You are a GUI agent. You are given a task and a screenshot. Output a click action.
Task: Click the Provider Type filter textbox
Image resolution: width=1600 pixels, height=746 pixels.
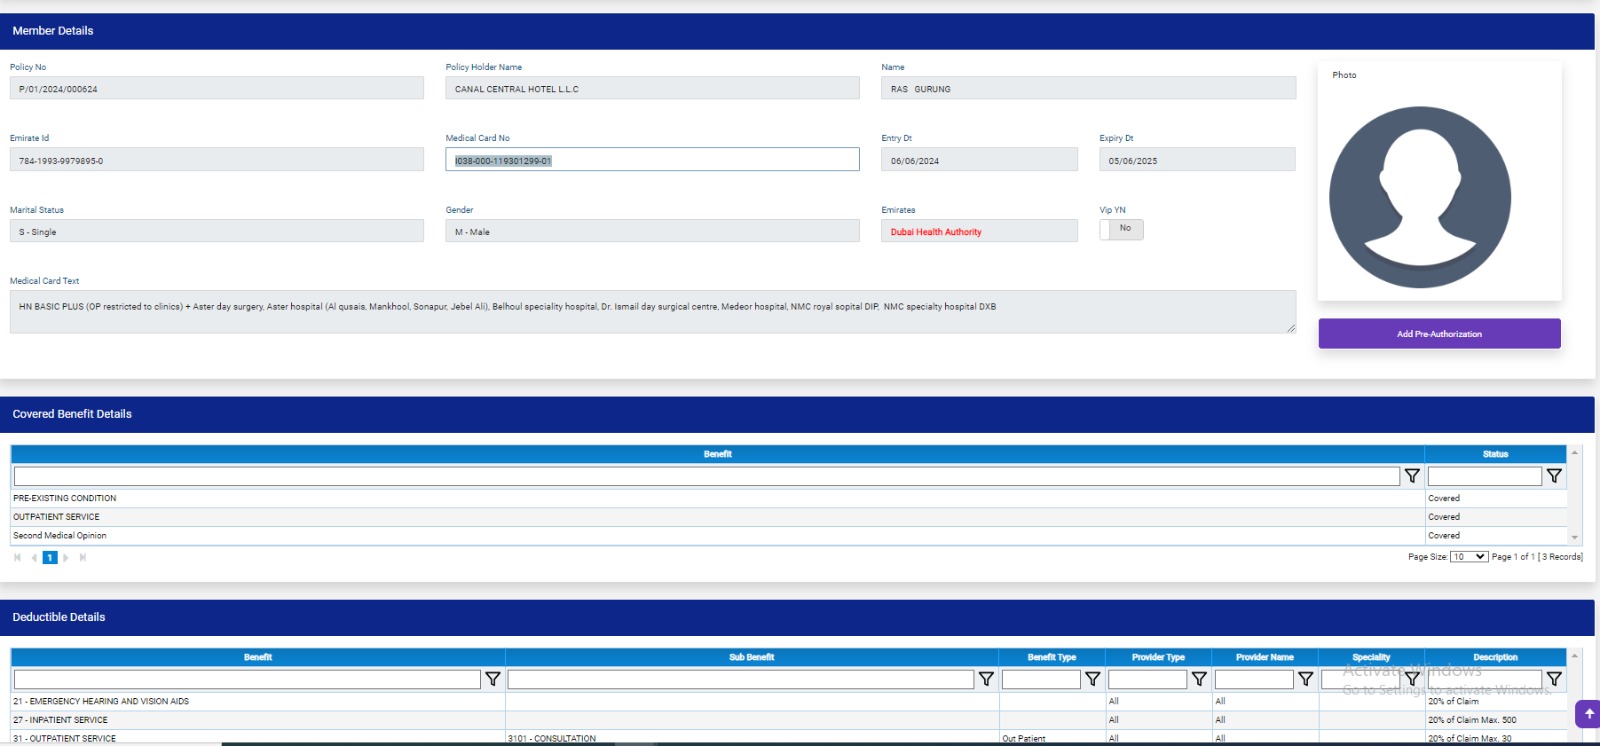pos(1147,679)
